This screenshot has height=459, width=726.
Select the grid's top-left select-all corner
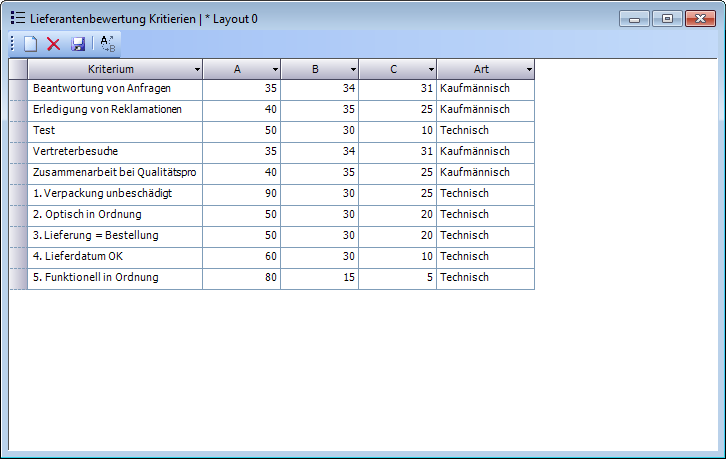[x=18, y=68]
